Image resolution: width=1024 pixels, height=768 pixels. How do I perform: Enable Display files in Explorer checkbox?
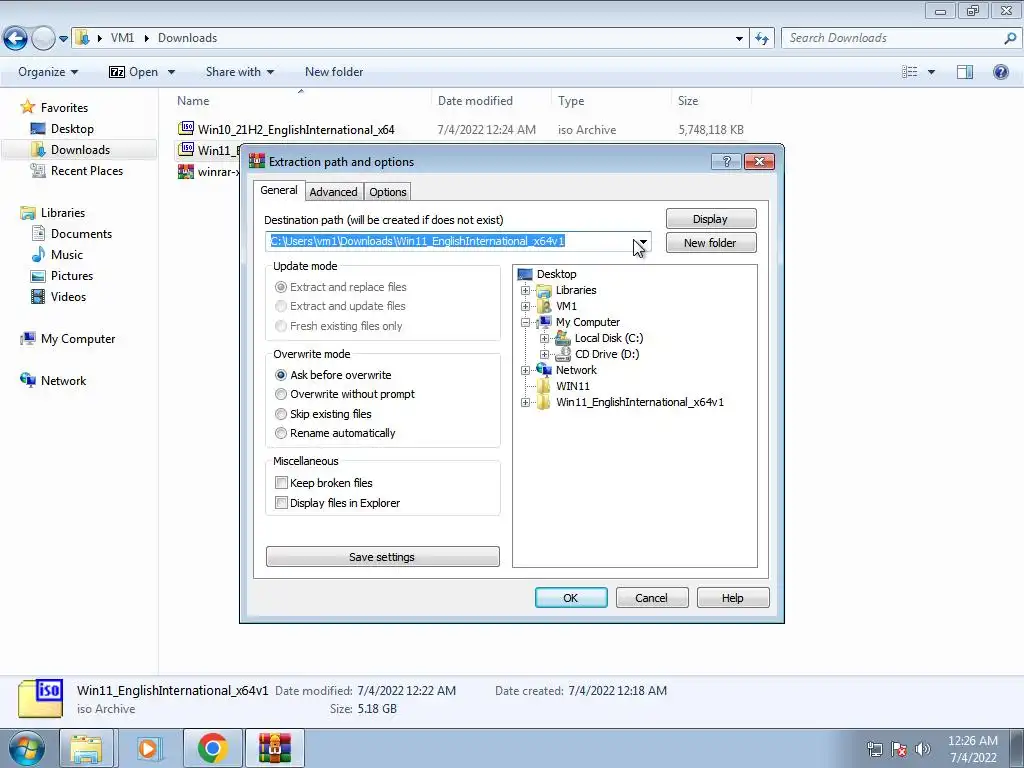(281, 502)
